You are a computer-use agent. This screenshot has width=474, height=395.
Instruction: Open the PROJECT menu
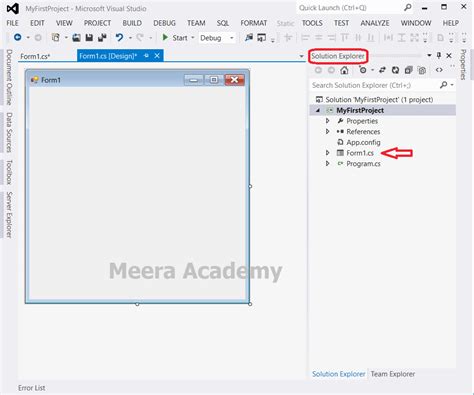pyautogui.click(x=97, y=23)
